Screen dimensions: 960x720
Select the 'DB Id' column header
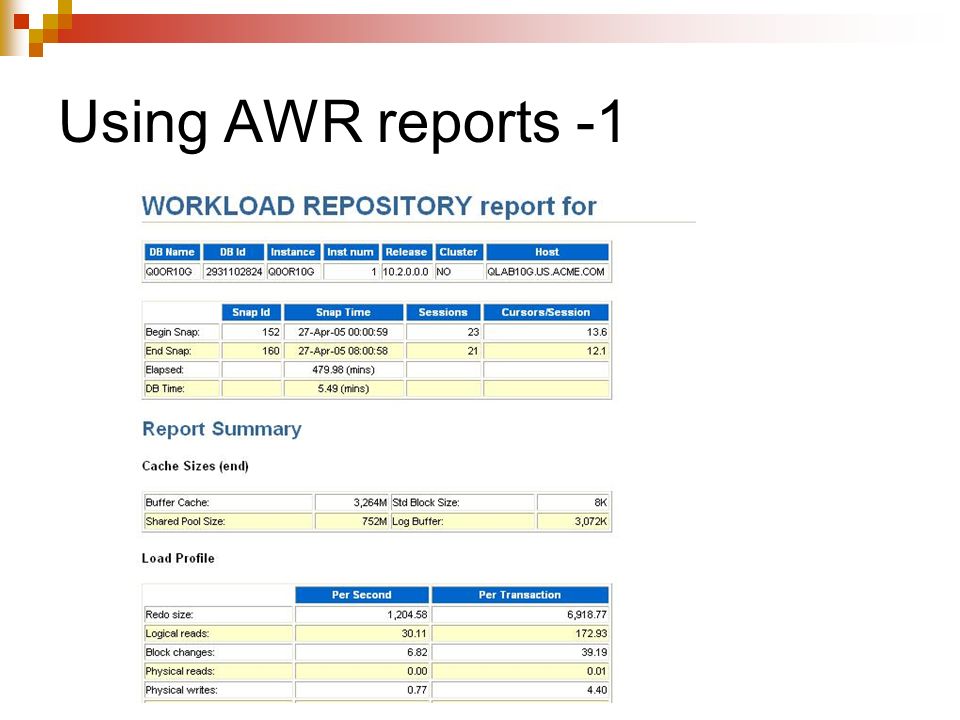(233, 252)
